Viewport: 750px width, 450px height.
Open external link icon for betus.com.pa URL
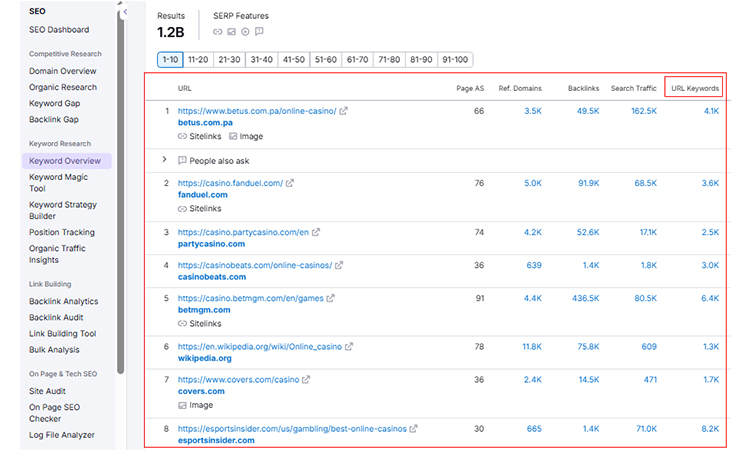(x=343, y=111)
